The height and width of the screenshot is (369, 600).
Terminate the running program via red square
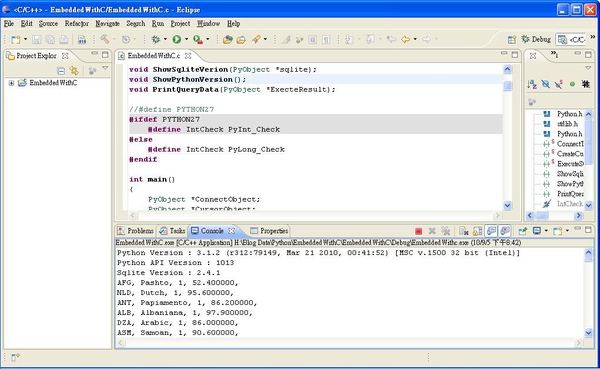tap(419, 231)
